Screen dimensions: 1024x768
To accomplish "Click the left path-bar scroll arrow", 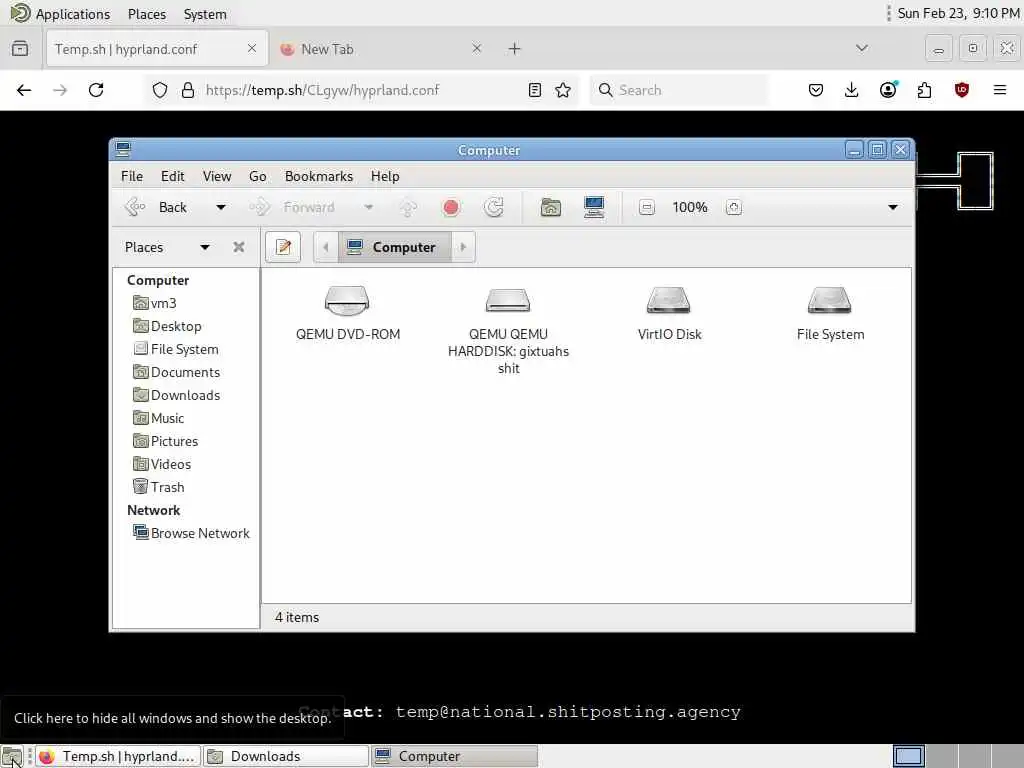I will pyautogui.click(x=325, y=247).
